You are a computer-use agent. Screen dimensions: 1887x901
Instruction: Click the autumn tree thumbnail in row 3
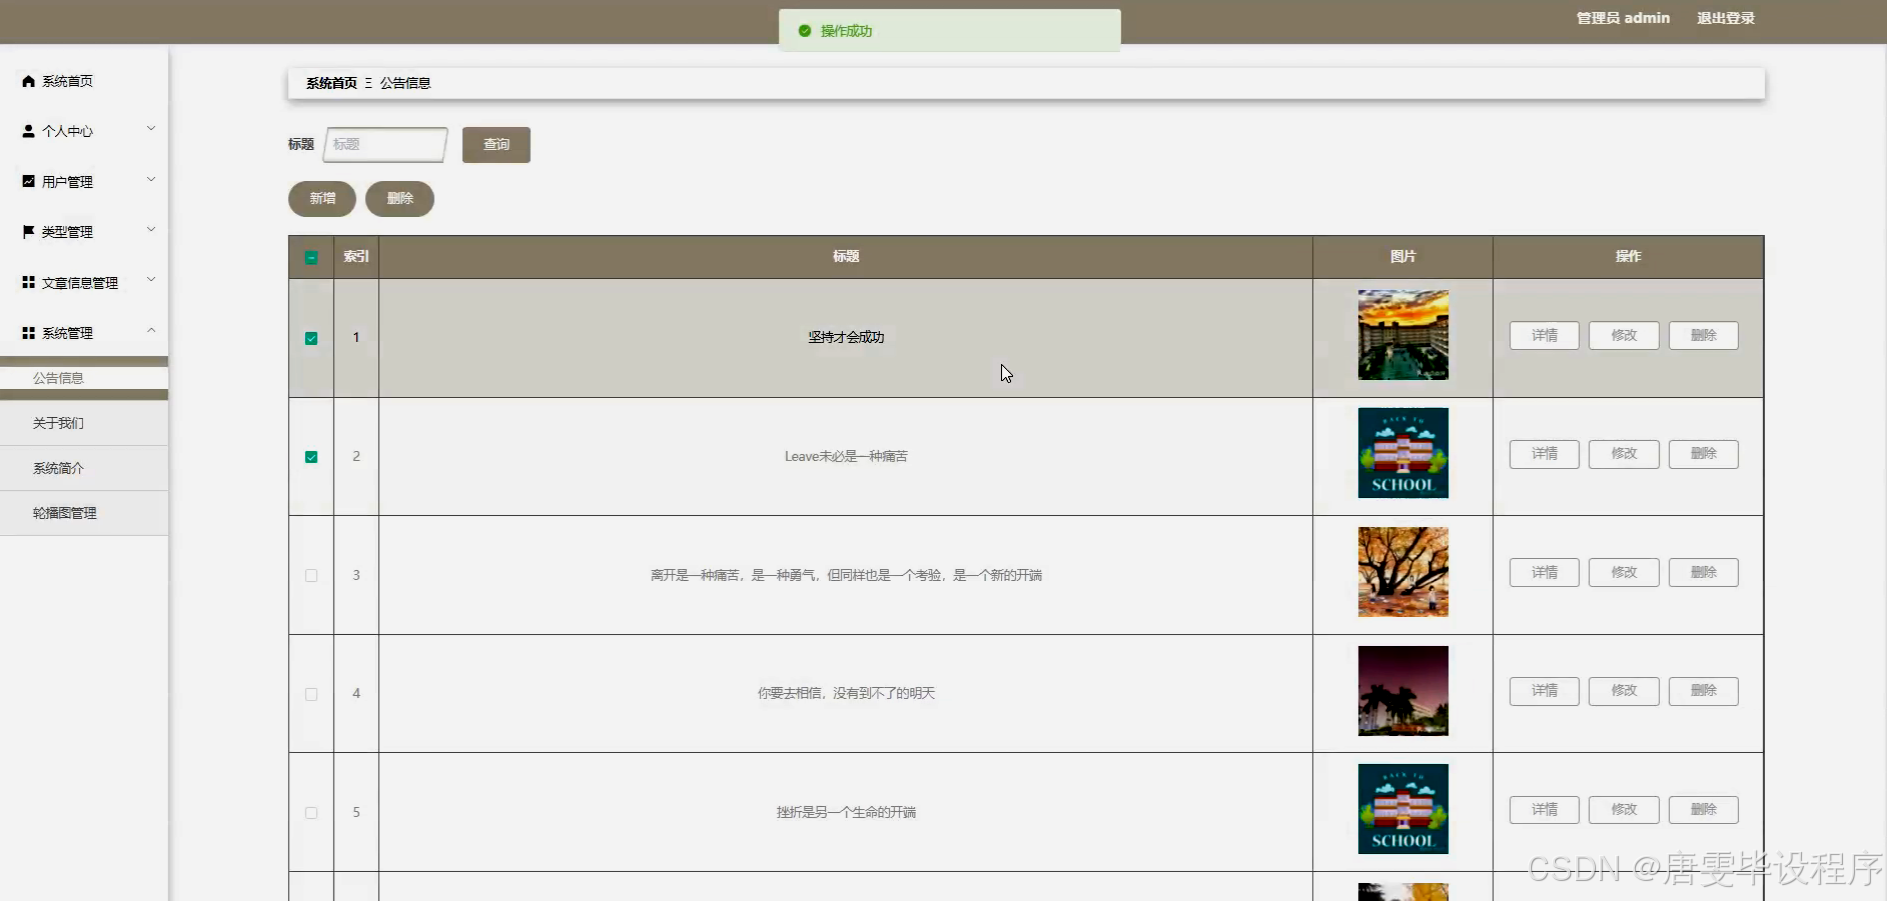pyautogui.click(x=1403, y=572)
